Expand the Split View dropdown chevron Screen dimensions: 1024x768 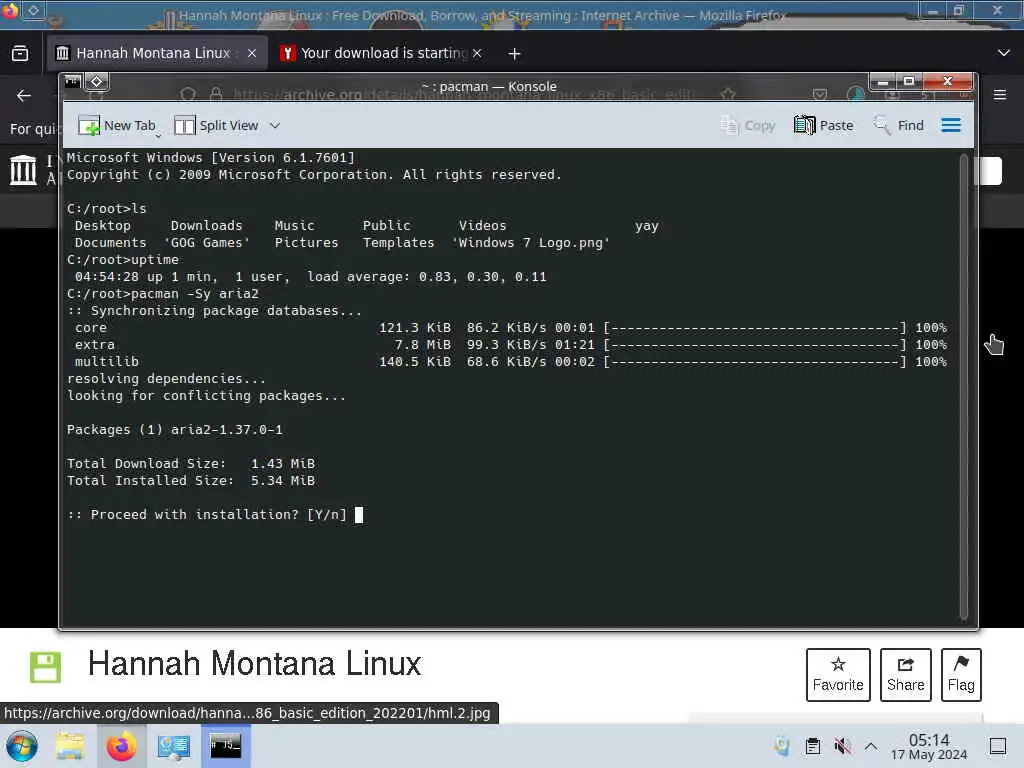(x=275, y=125)
